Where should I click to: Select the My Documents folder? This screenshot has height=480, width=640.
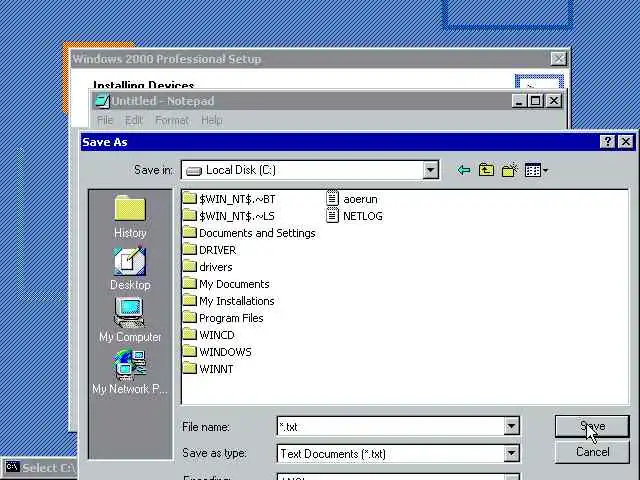(x=226, y=284)
